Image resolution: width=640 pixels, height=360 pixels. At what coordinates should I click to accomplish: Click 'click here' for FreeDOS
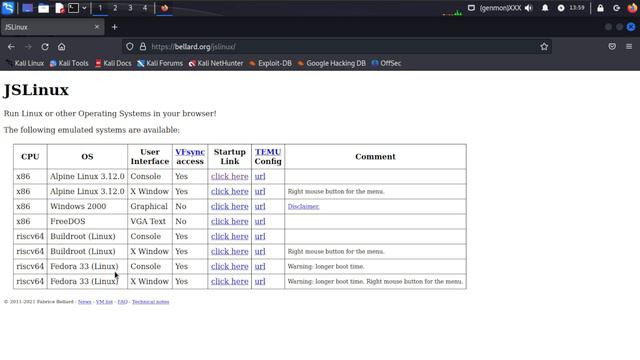[x=229, y=221]
